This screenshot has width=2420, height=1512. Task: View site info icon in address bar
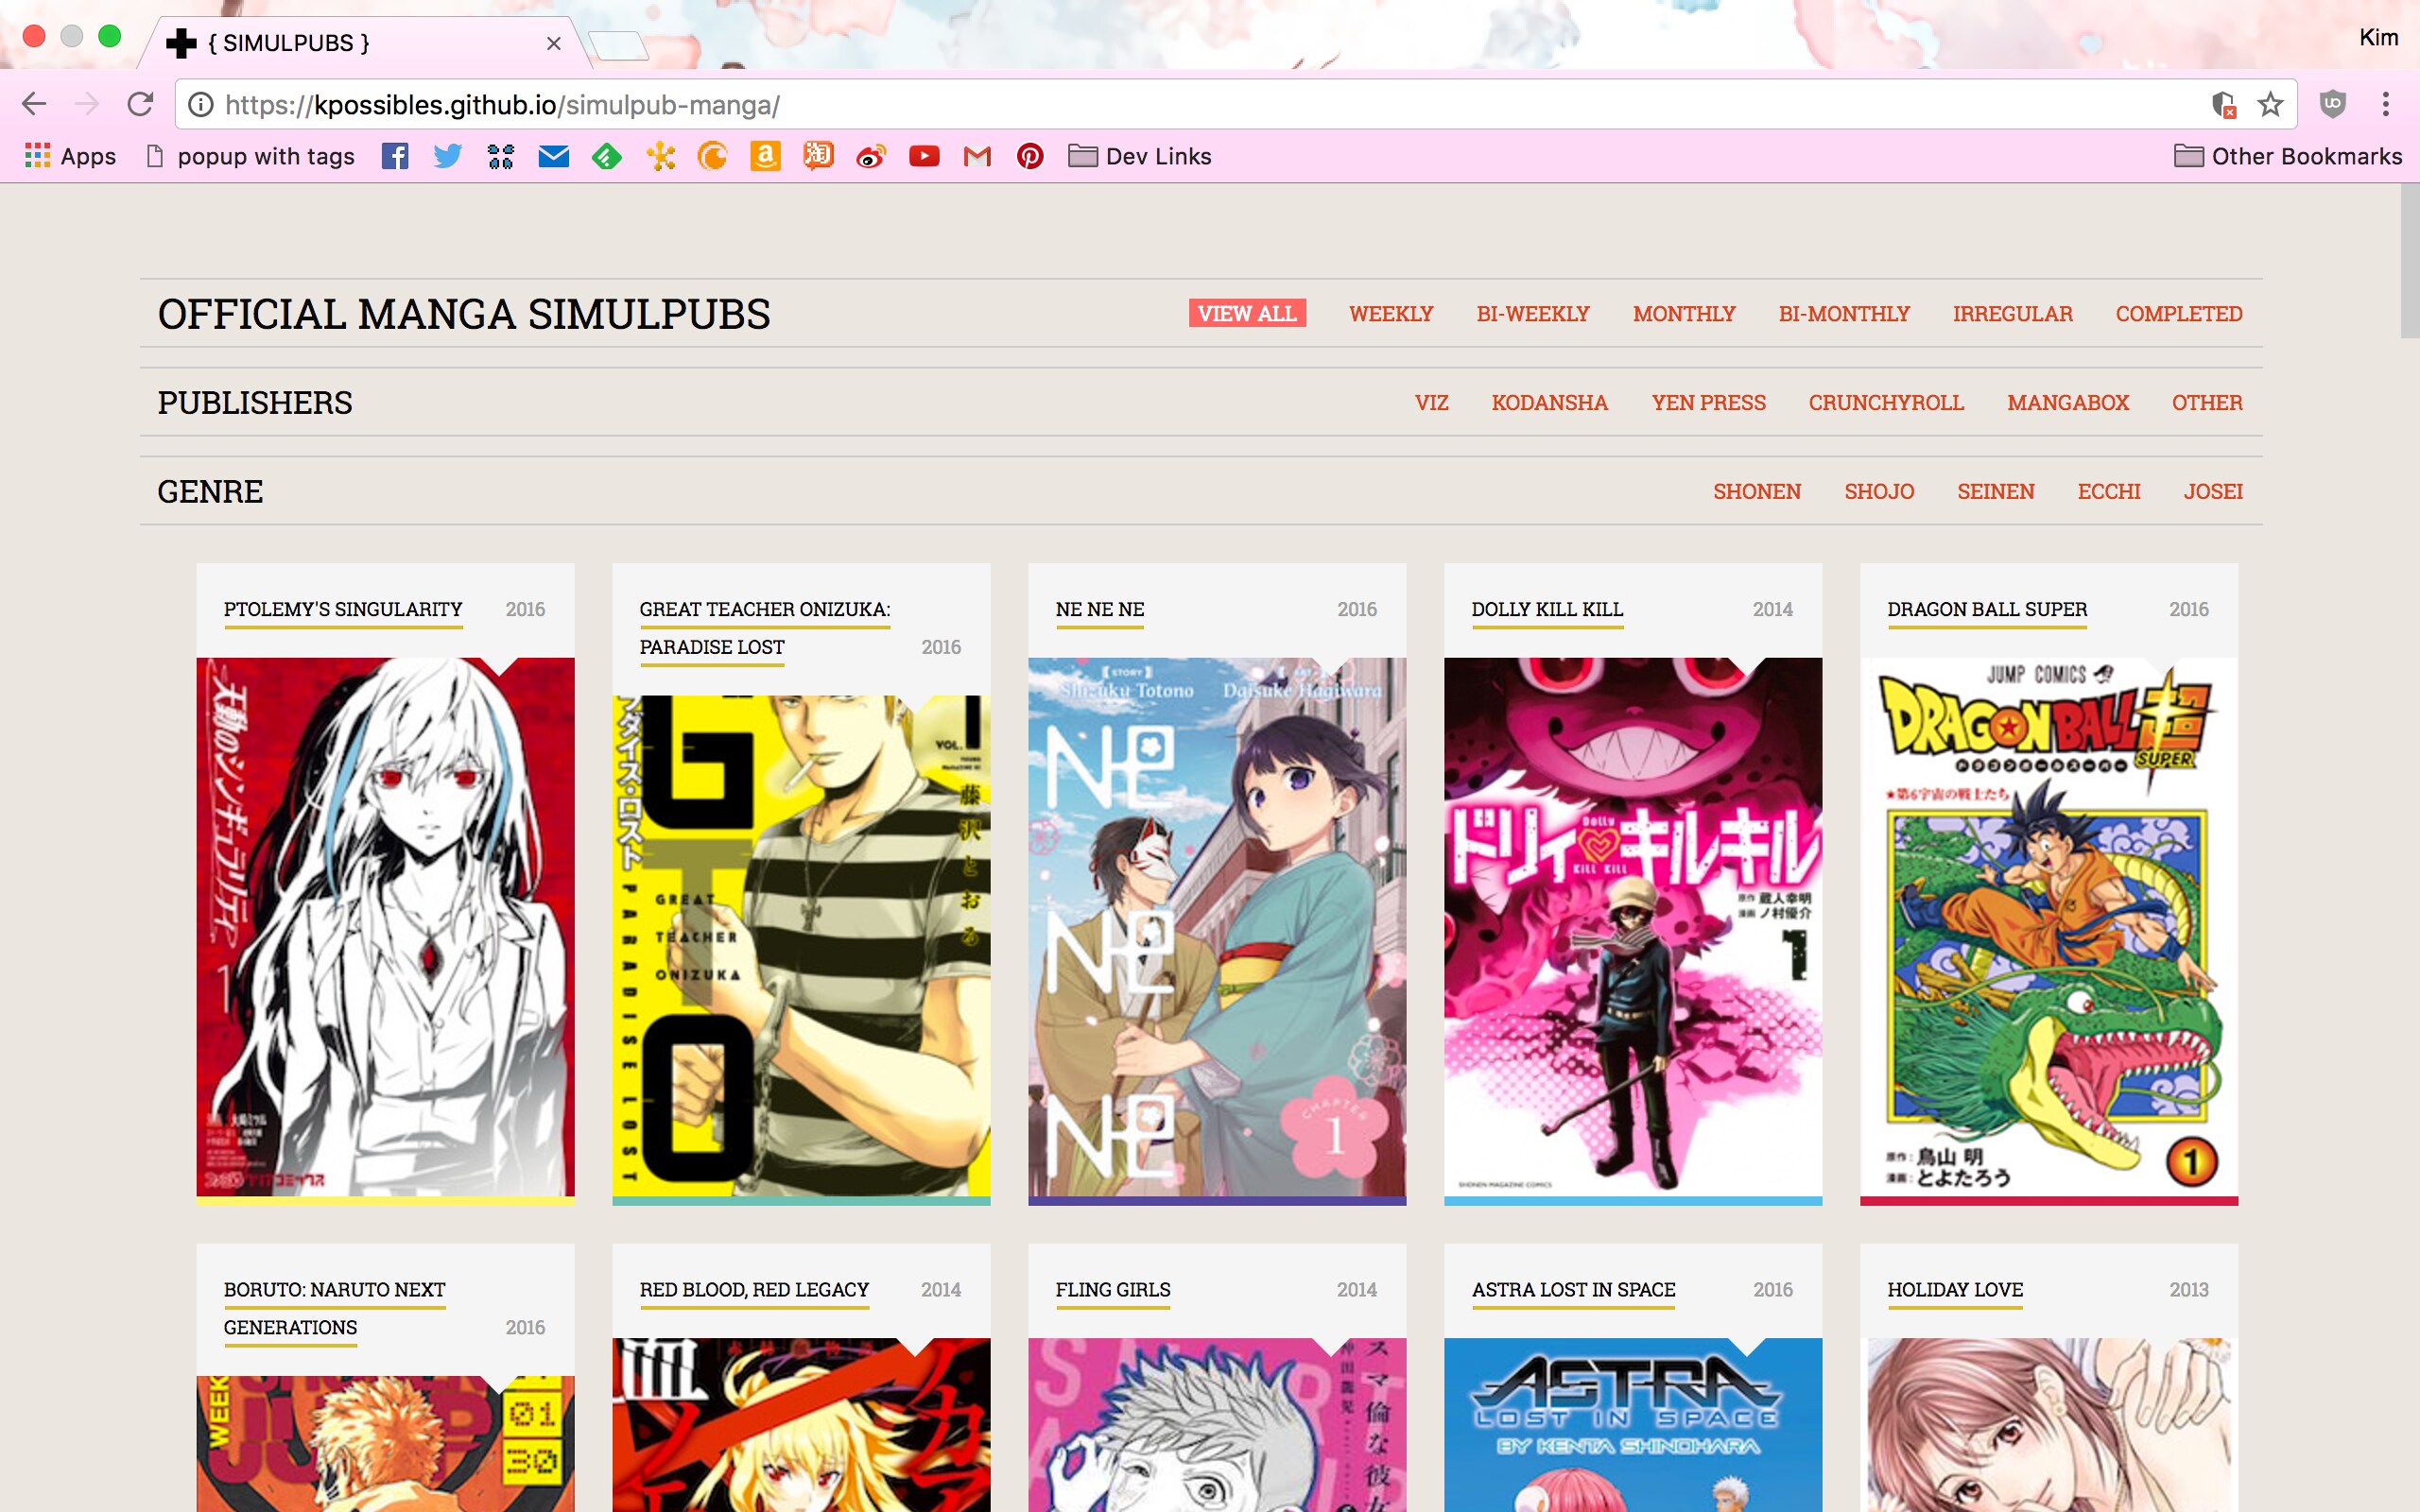[201, 104]
